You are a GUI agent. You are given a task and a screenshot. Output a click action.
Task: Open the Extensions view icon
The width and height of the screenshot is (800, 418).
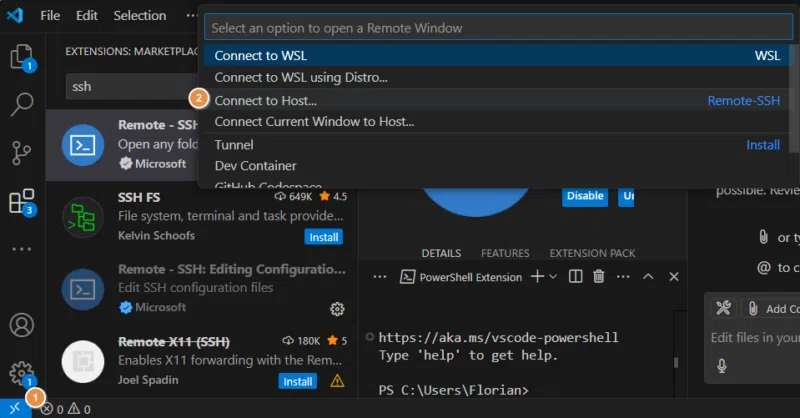pyautogui.click(x=21, y=202)
